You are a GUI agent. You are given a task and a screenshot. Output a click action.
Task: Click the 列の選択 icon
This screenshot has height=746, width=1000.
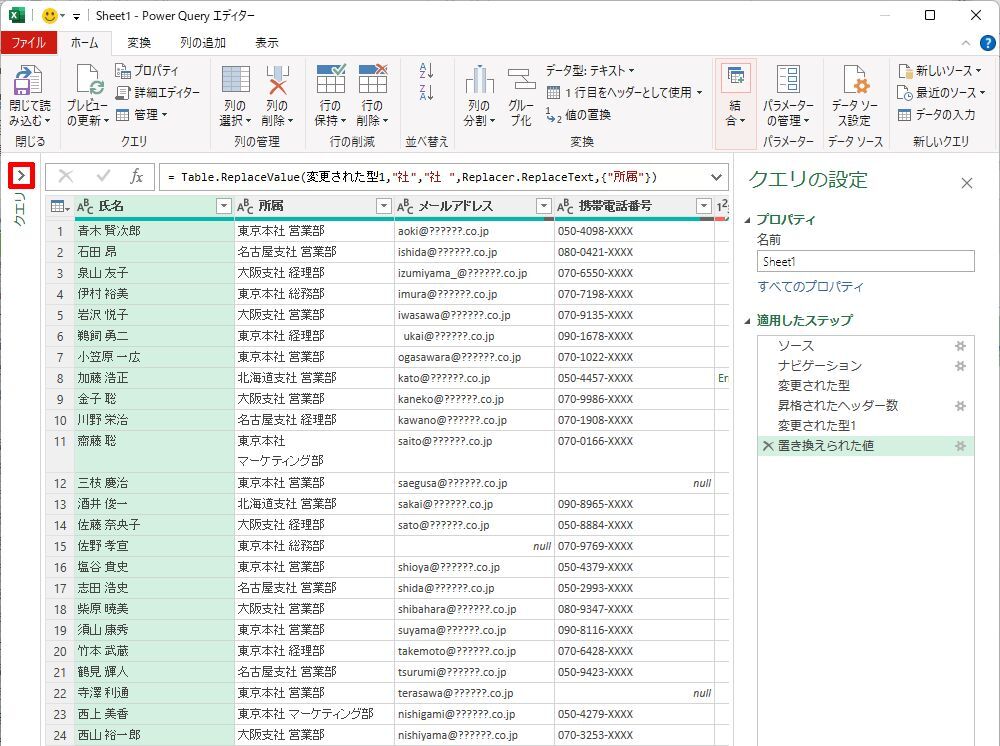[235, 80]
